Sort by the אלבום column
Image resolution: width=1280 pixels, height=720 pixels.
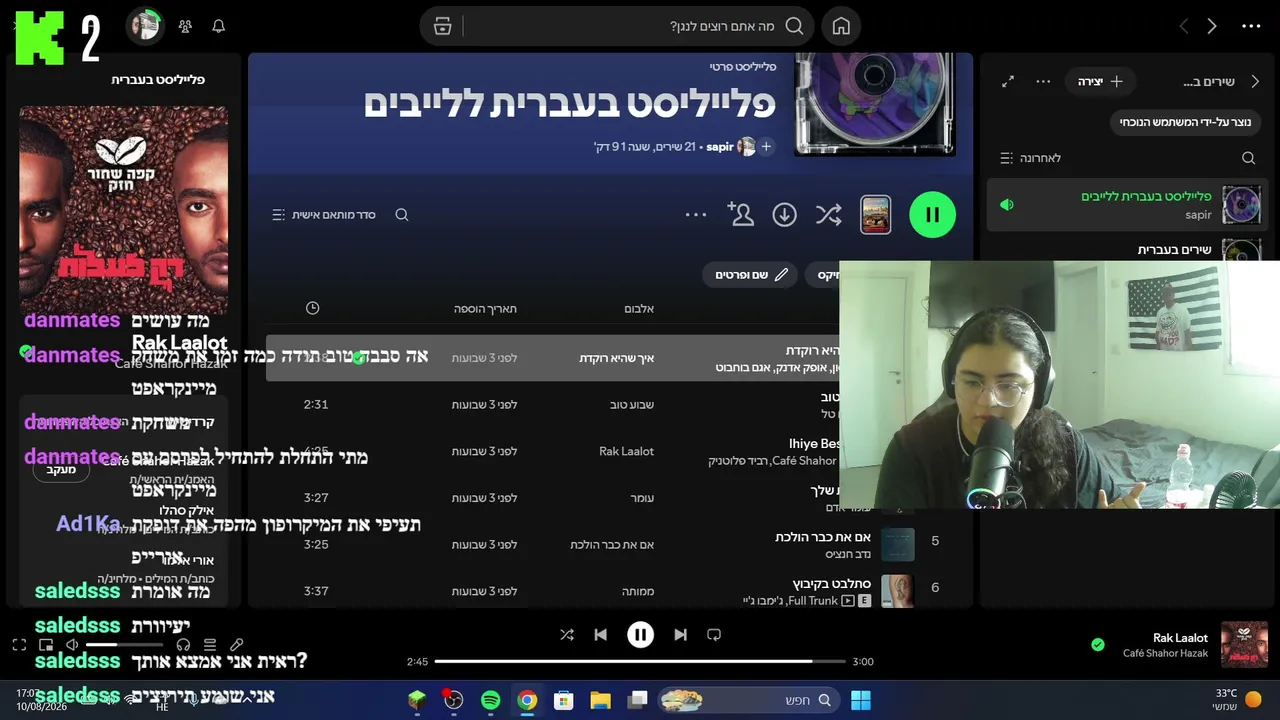click(x=639, y=308)
